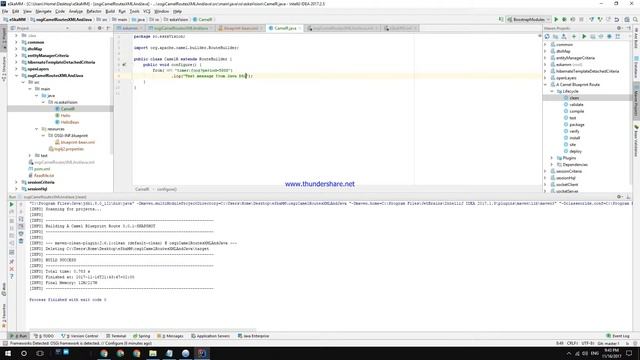Open help via the Run panel question mark
This screenshot has width=640, height=360.
pyautogui.click(x=11, y=277)
